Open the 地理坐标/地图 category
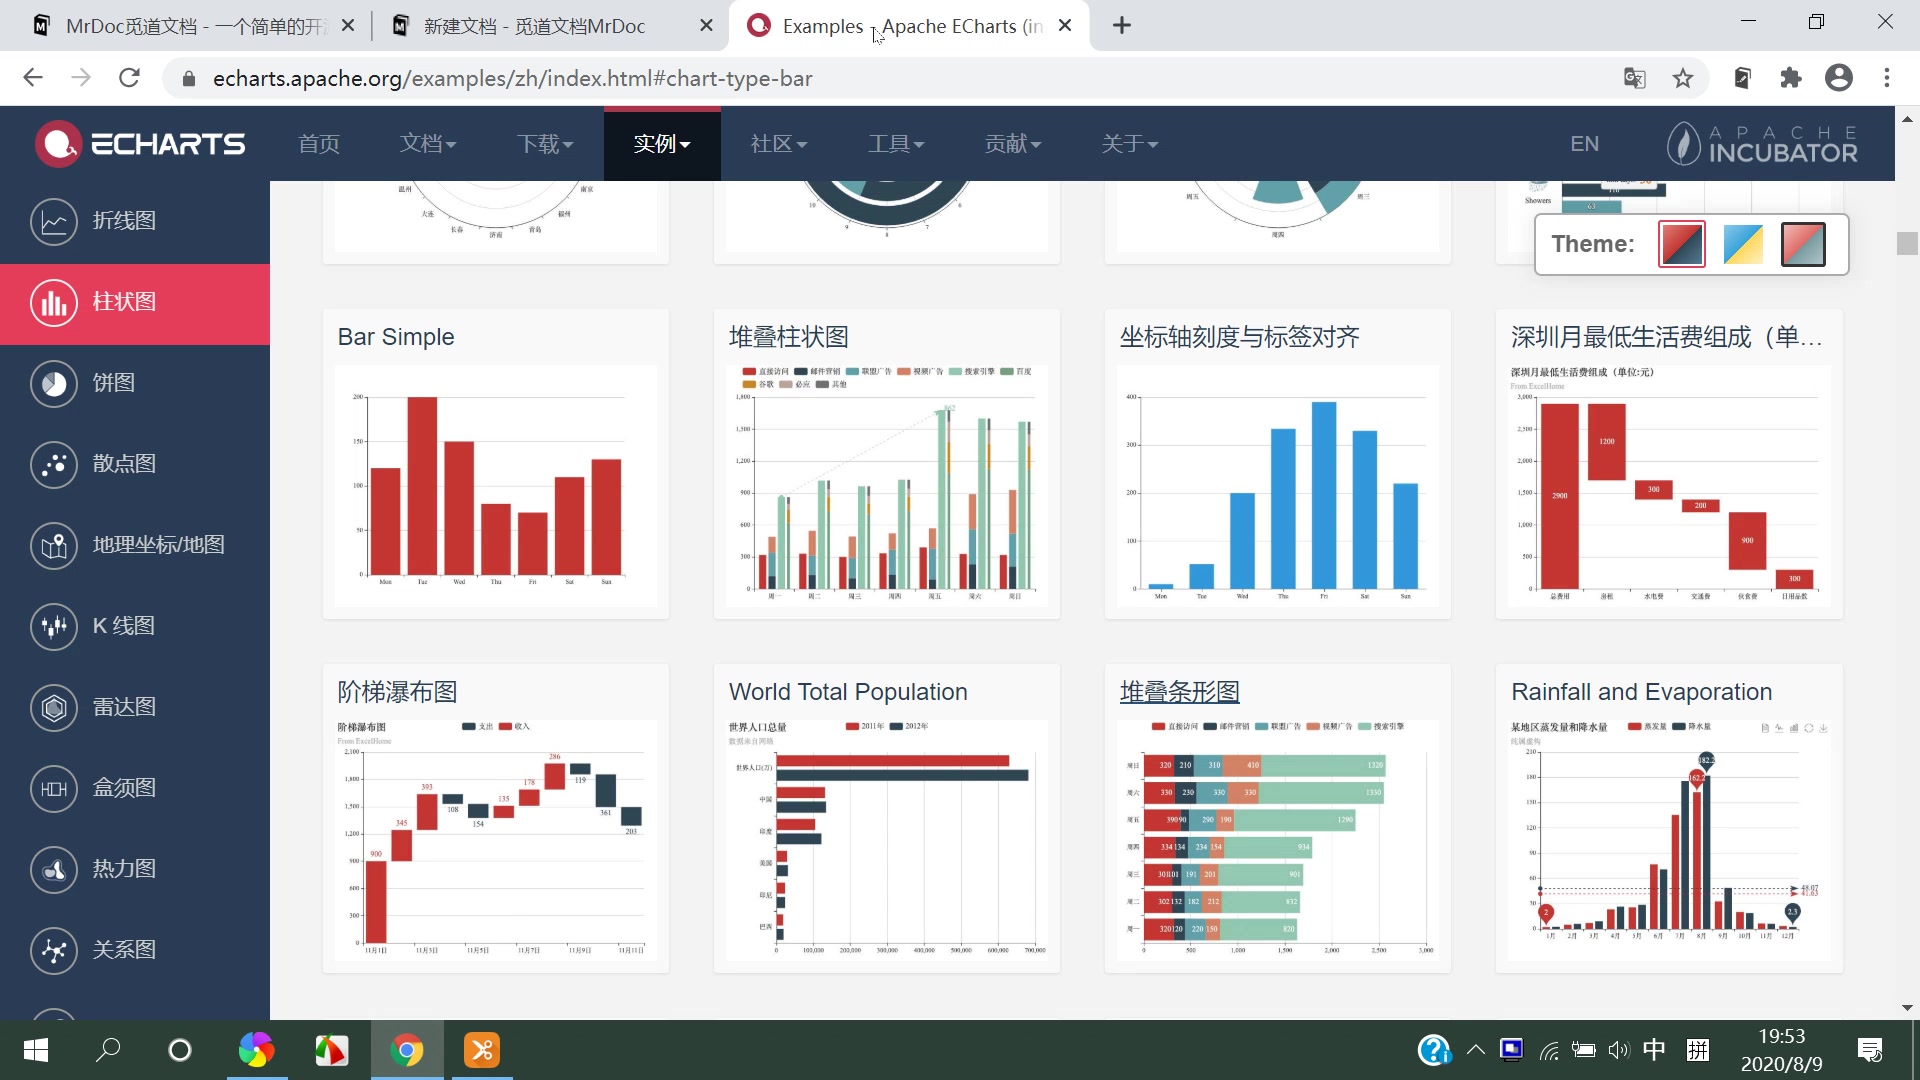The image size is (1920, 1080). 54,545
